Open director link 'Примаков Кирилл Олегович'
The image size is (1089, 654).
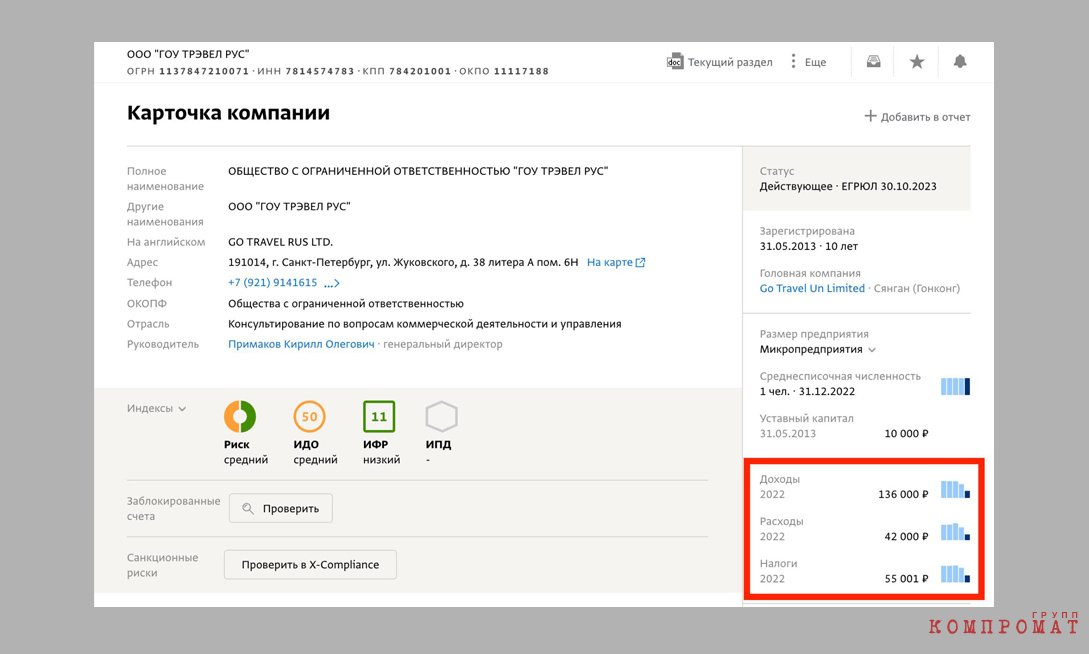coord(301,344)
